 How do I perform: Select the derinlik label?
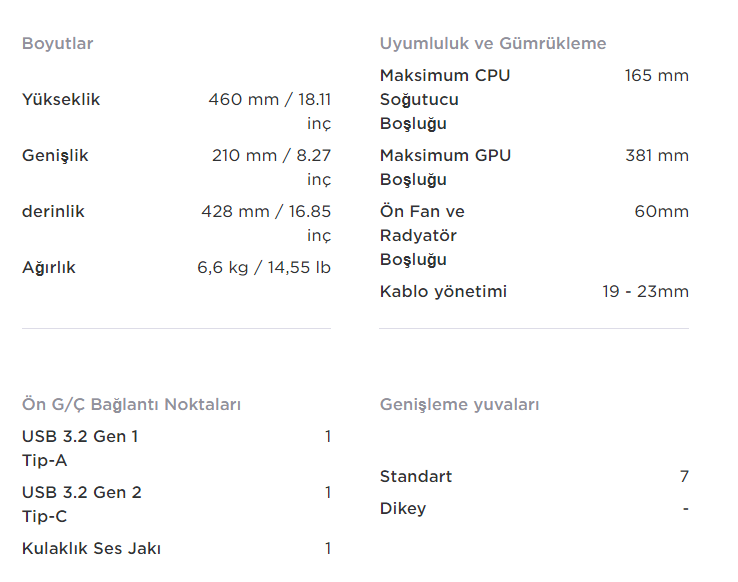(x=53, y=212)
